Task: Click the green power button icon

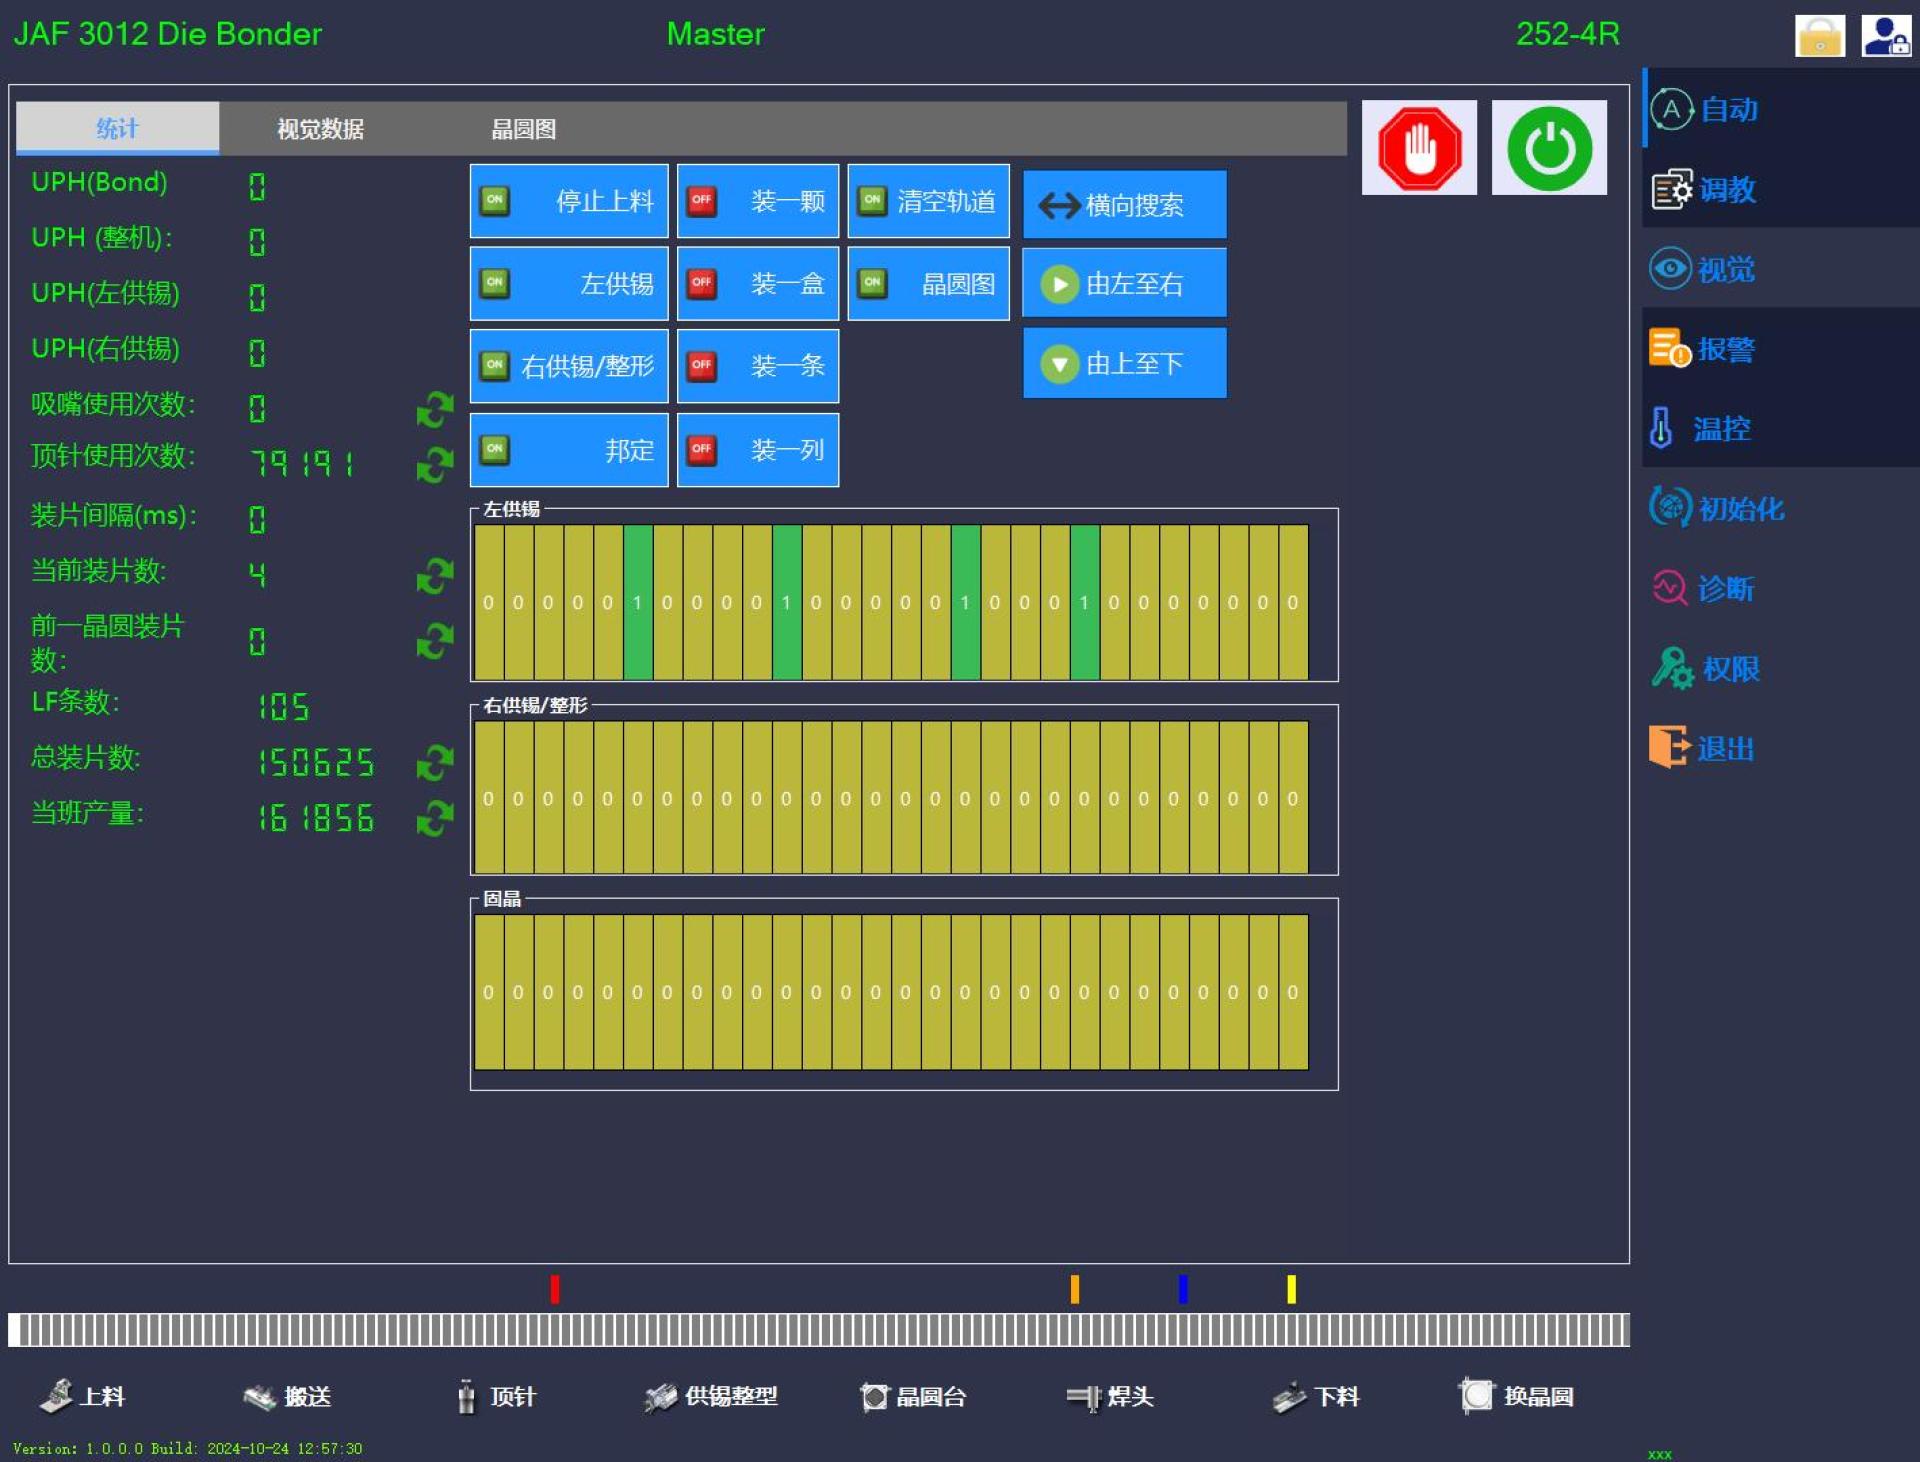Action: [1549, 148]
